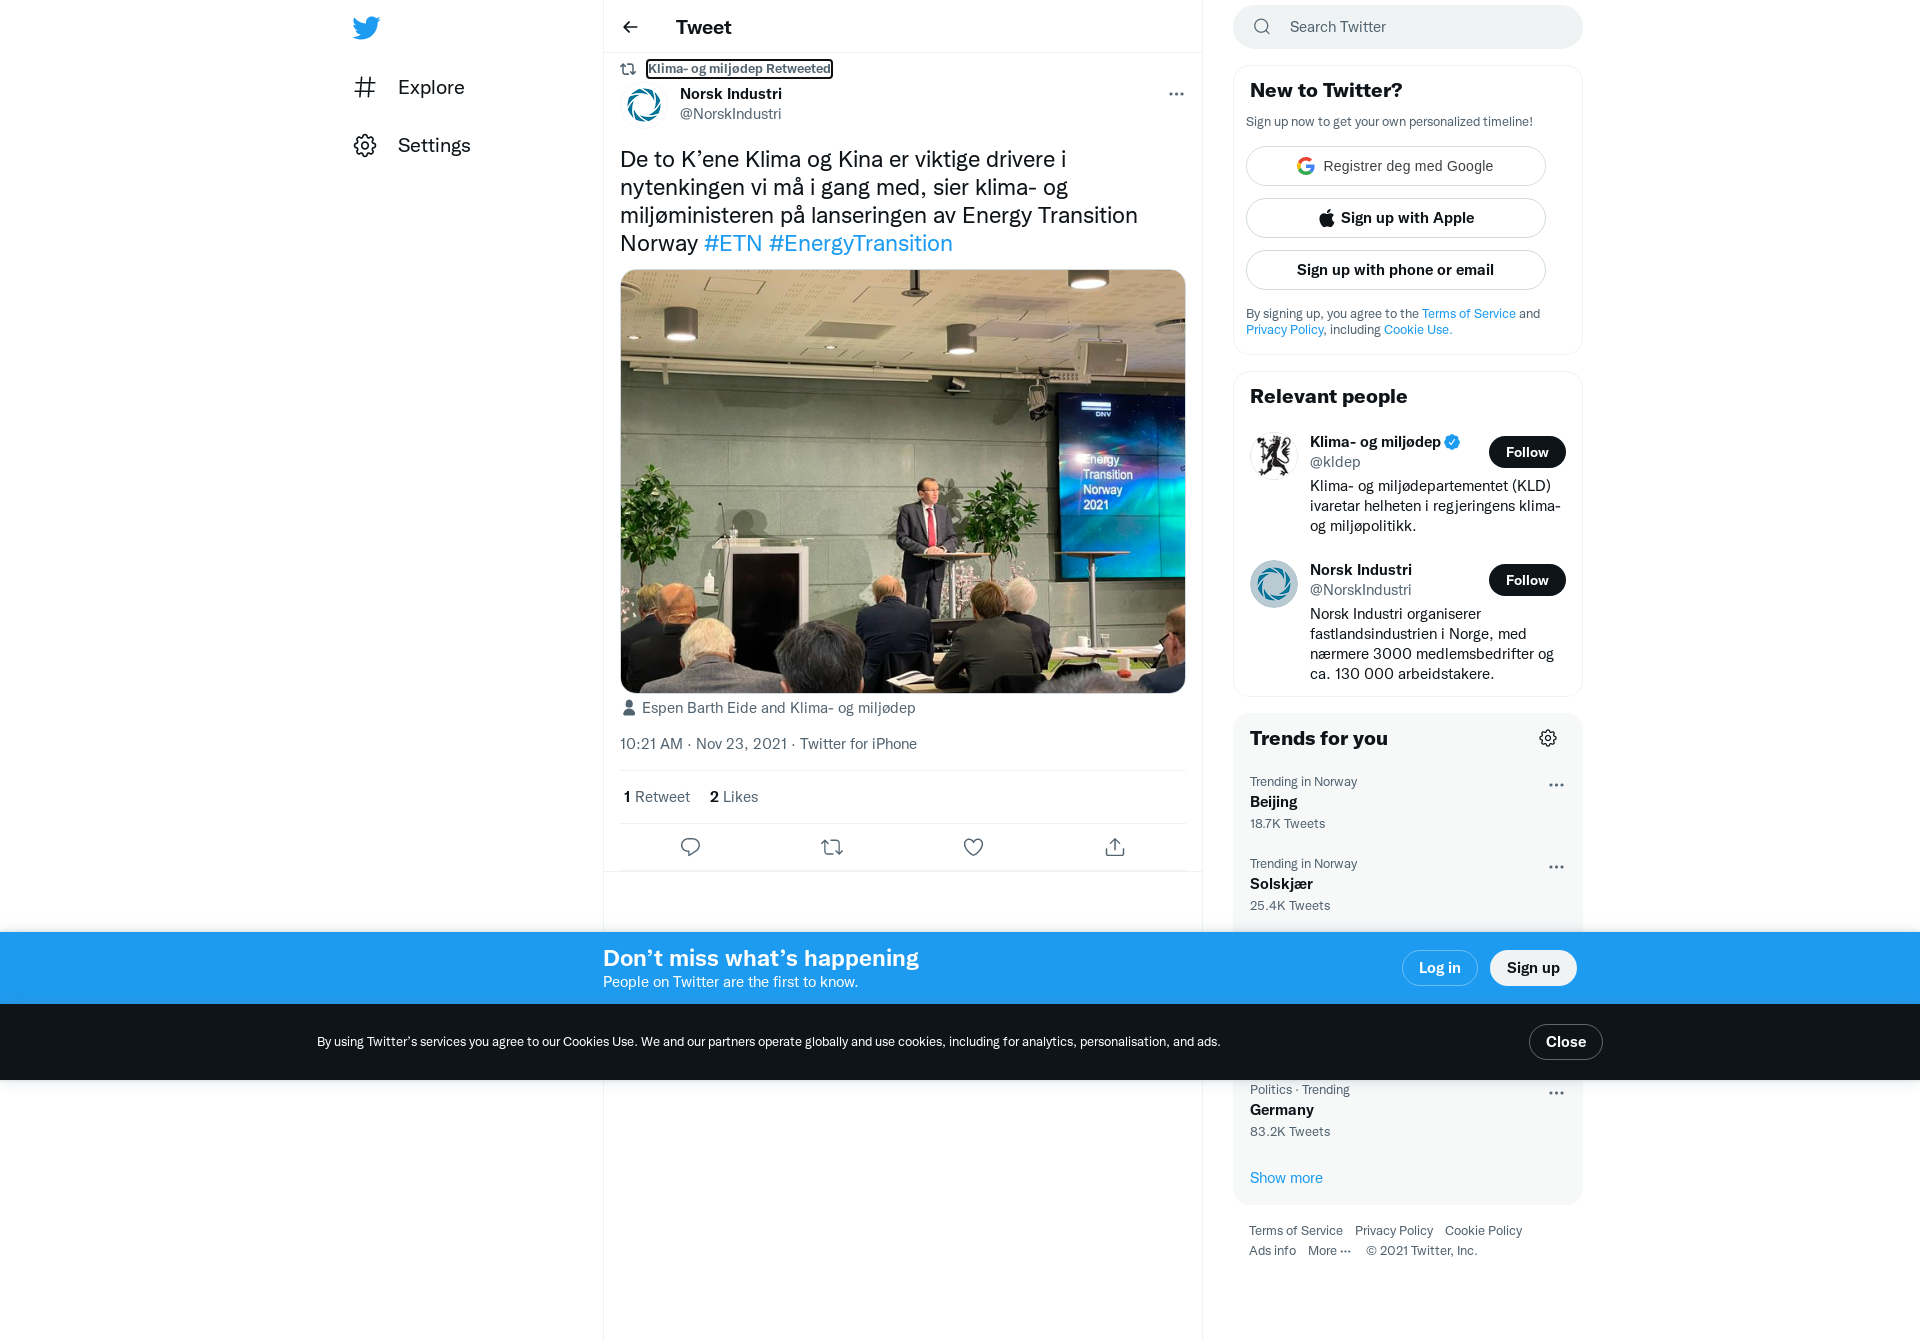Open Norsk Industri avatar in tweet header
Viewport: 1920px width, 1341px height.
644,104
